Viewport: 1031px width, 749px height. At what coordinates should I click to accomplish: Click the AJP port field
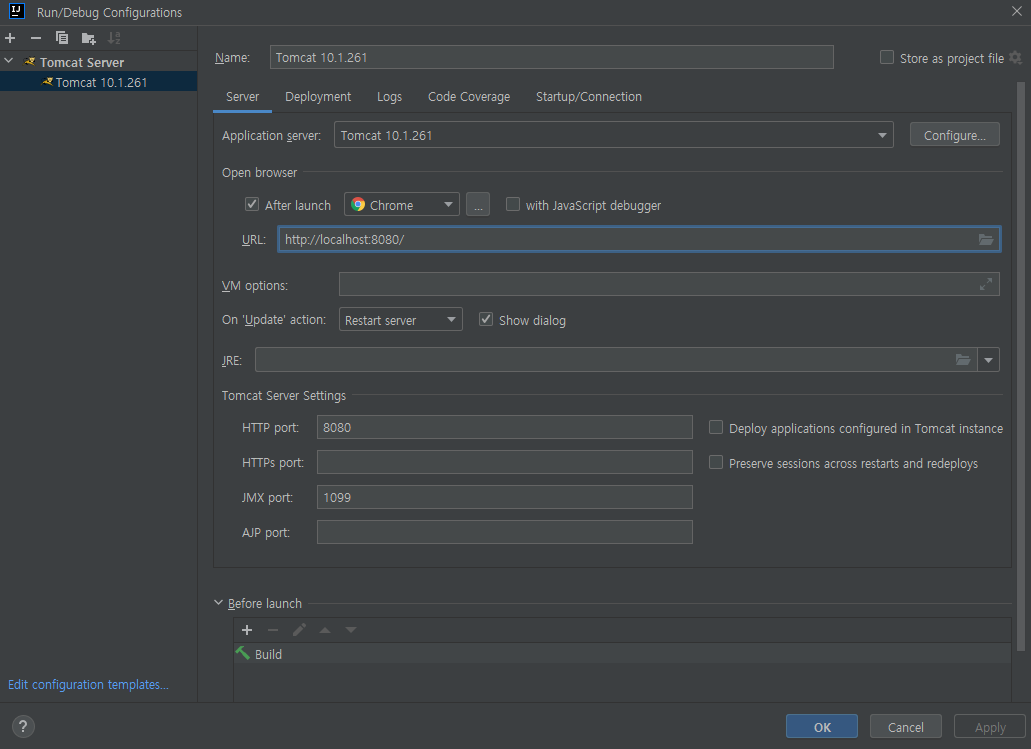(504, 532)
